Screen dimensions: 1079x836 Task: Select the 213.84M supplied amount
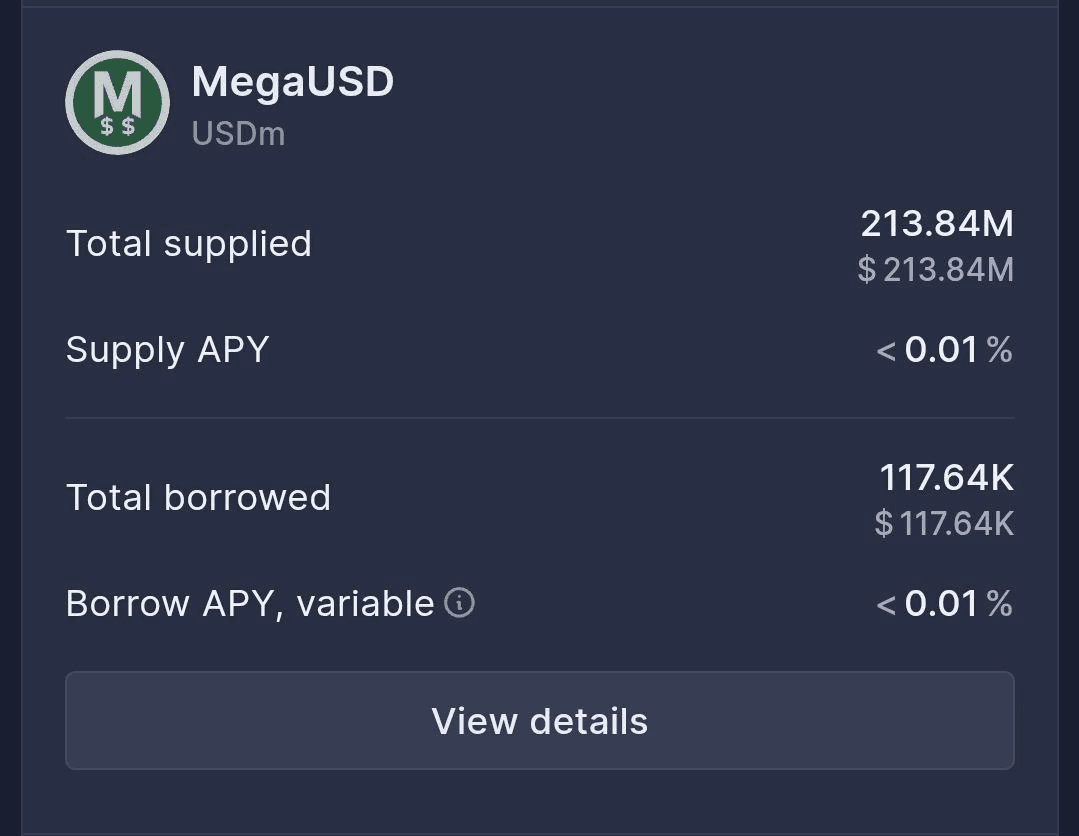[937, 224]
